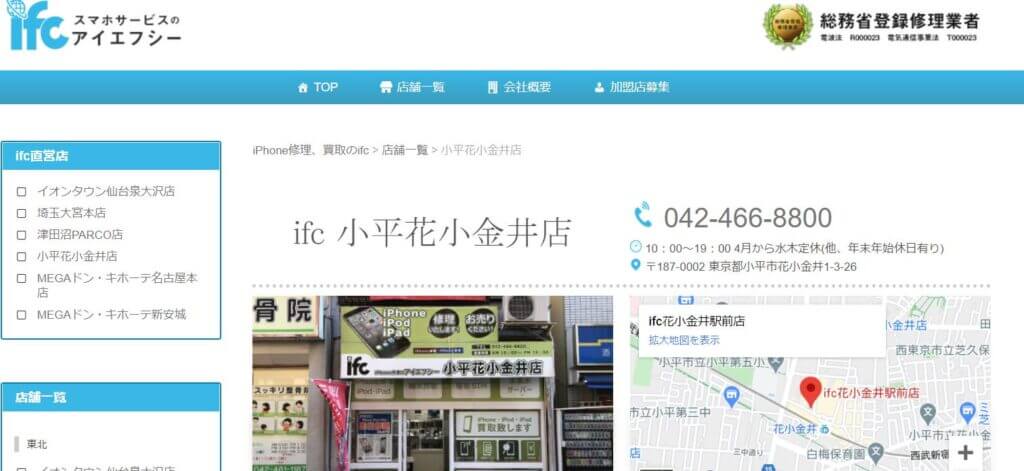Click the phone number 042-466-8800
1024x471 pixels.
click(748, 218)
